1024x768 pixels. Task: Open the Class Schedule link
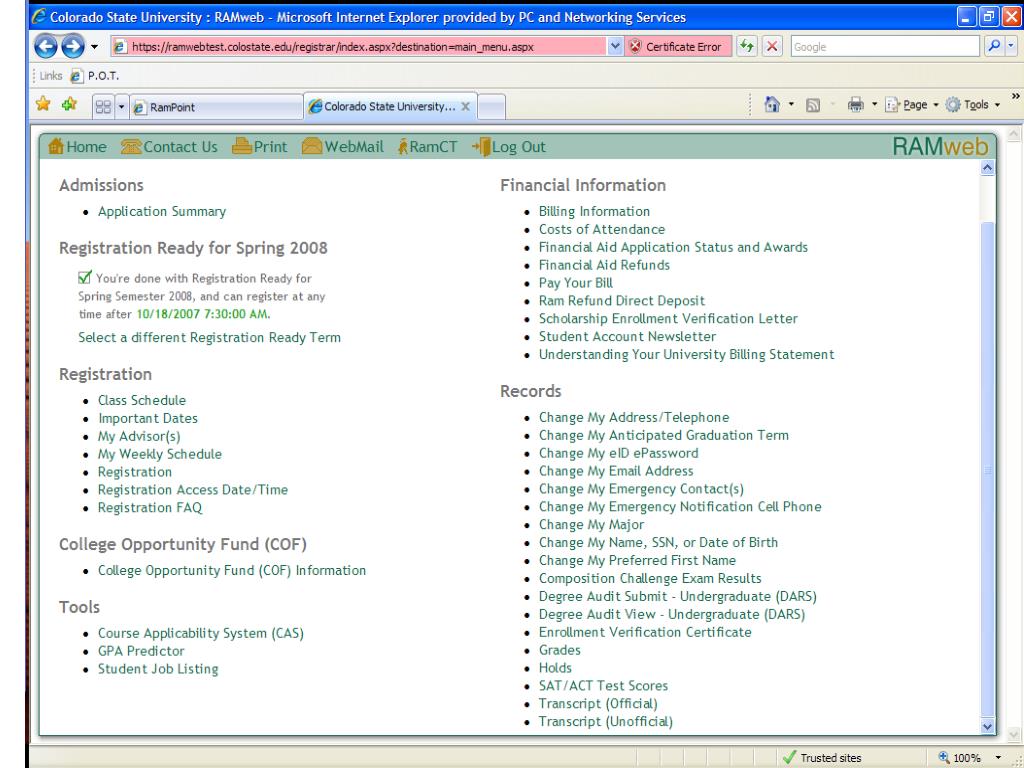[142, 400]
